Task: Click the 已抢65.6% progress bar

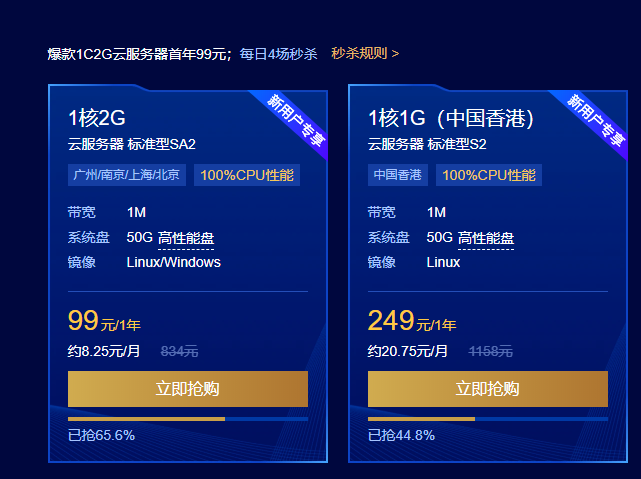Action: pos(187,419)
